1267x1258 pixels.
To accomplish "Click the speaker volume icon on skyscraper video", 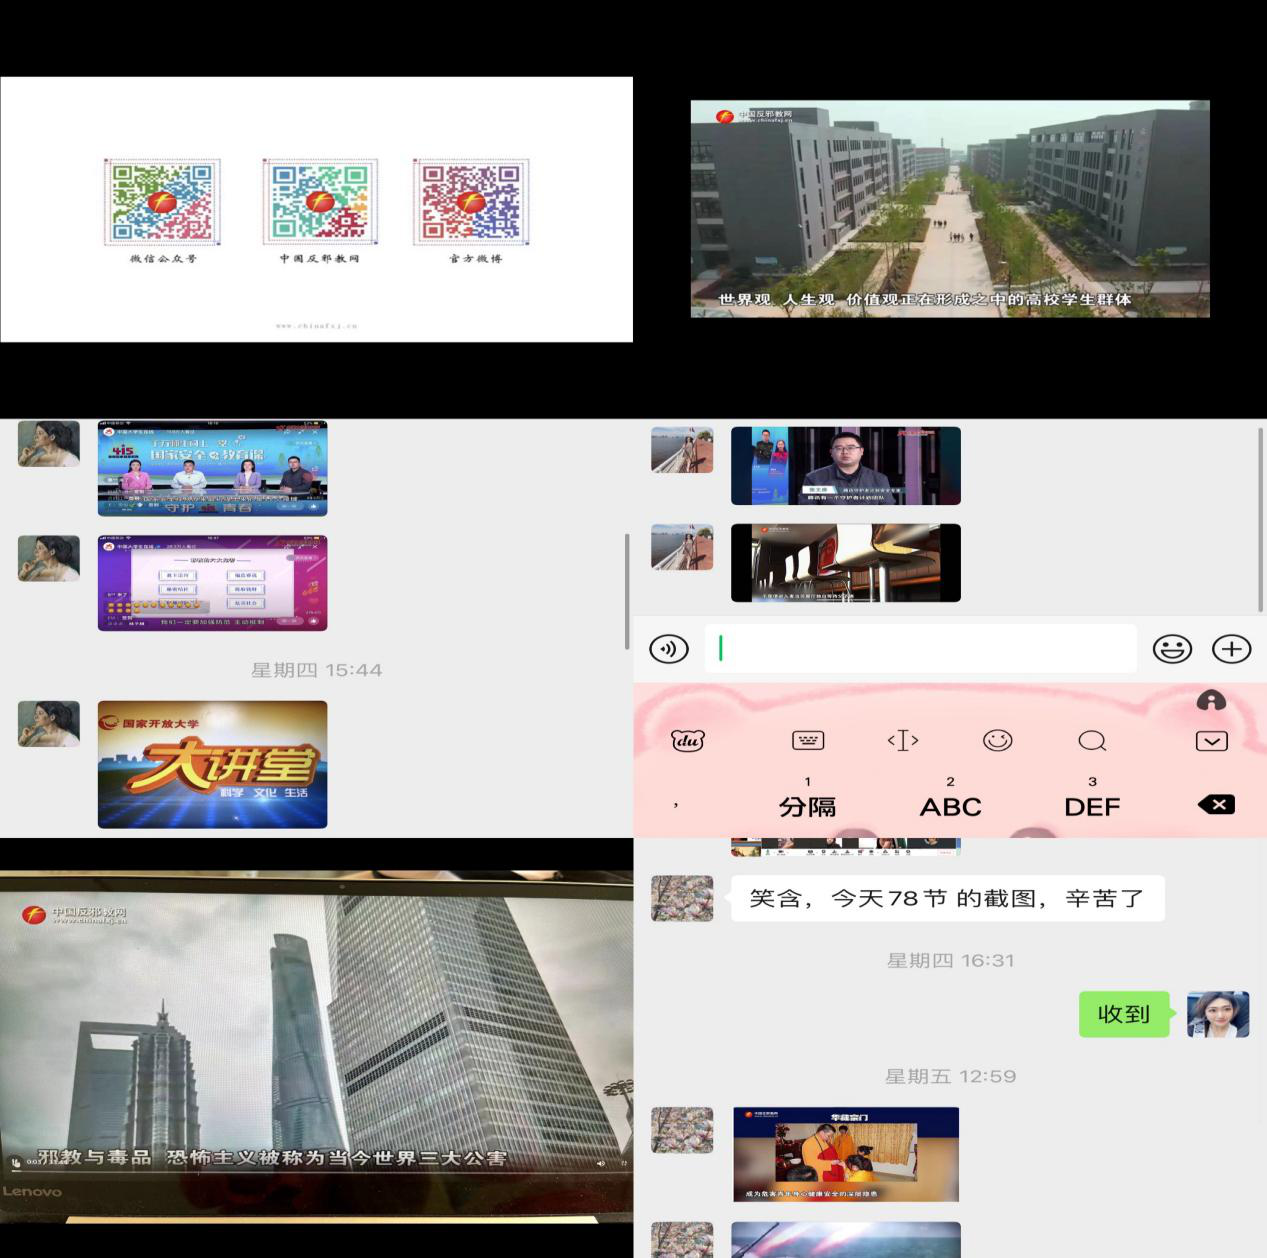I will [601, 1163].
